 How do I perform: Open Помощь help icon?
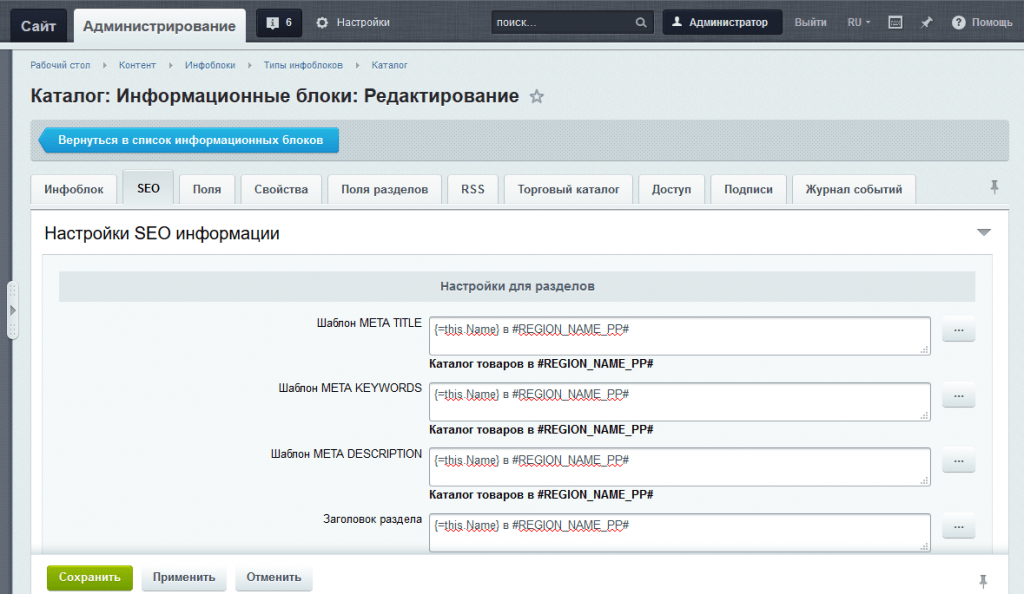pos(958,22)
